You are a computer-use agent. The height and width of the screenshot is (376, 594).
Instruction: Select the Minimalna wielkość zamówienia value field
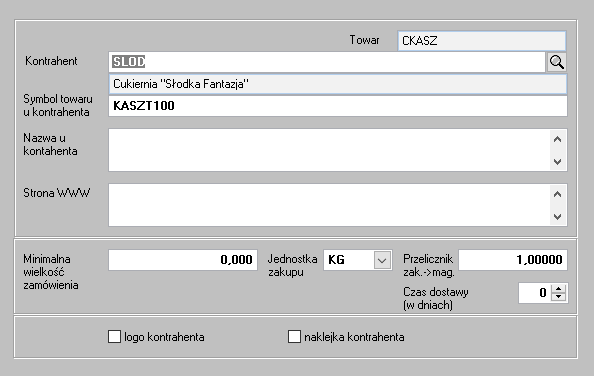click(183, 260)
